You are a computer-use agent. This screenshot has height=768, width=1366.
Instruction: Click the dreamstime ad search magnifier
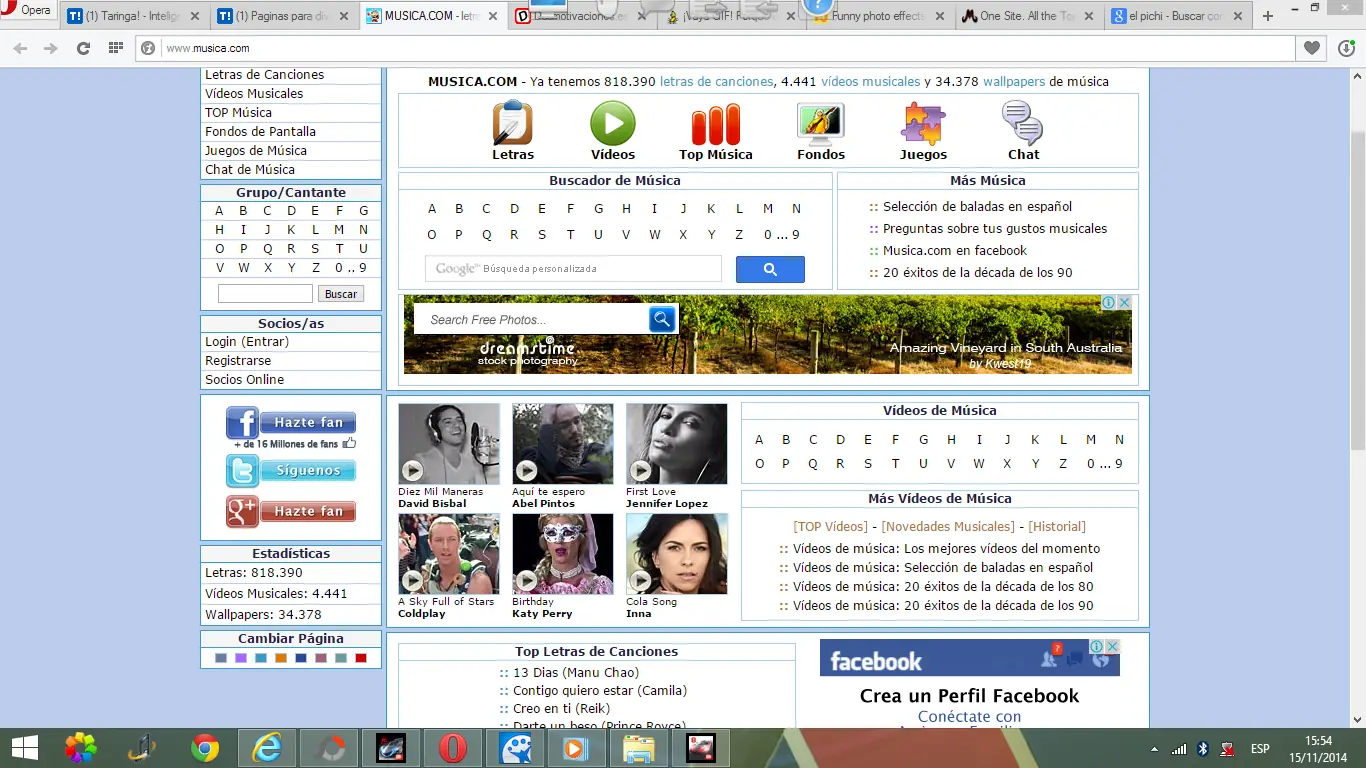tap(662, 319)
